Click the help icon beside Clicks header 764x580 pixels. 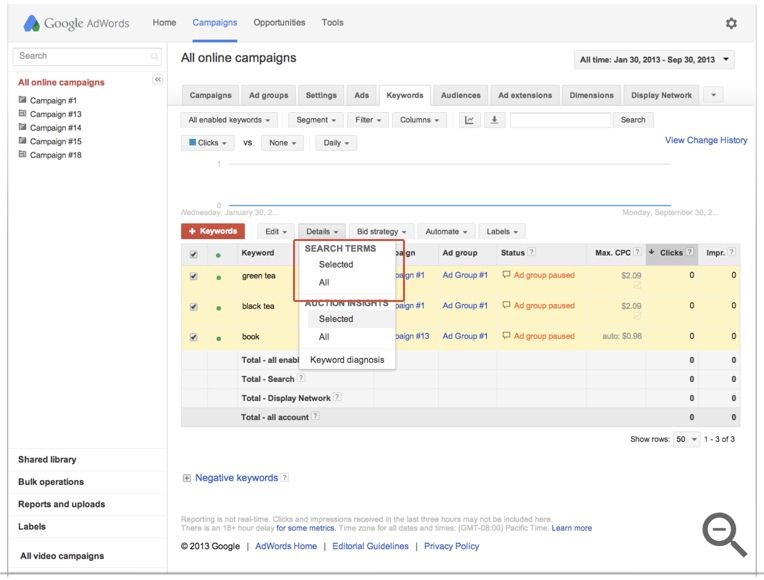click(x=690, y=252)
